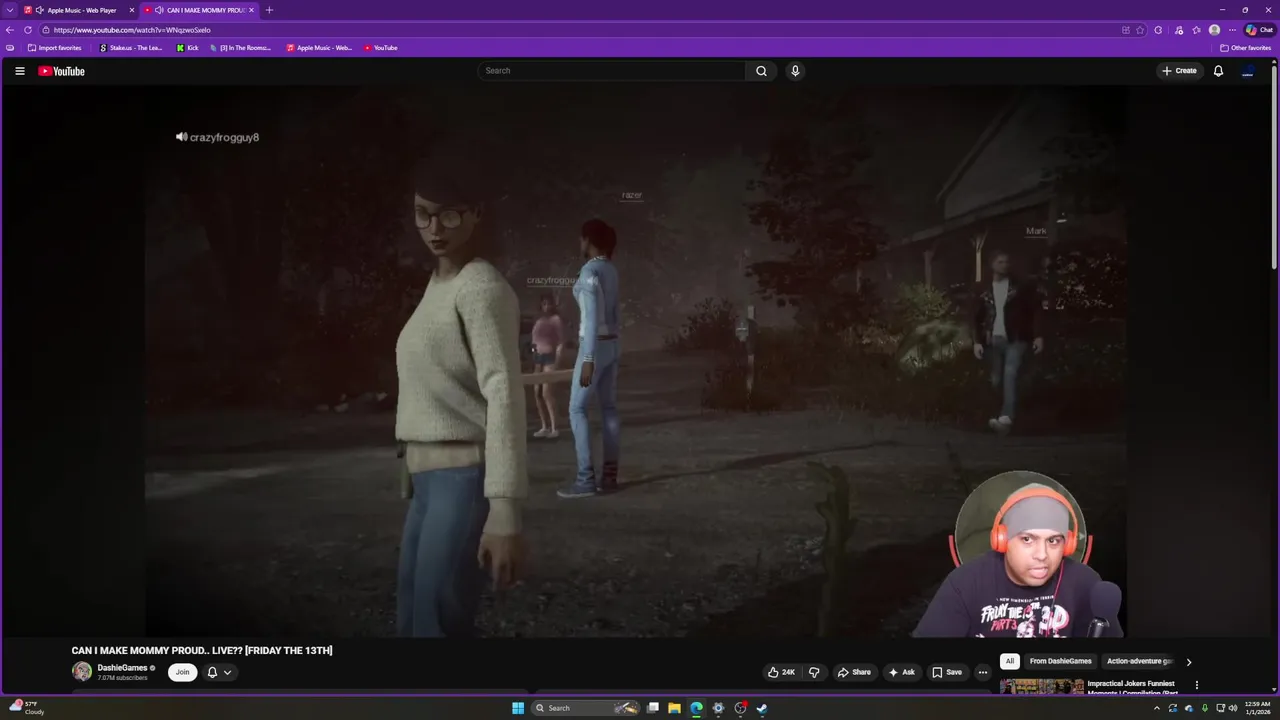The width and height of the screenshot is (1280, 720).
Task: Add this page to favorites star
Action: (x=1140, y=30)
